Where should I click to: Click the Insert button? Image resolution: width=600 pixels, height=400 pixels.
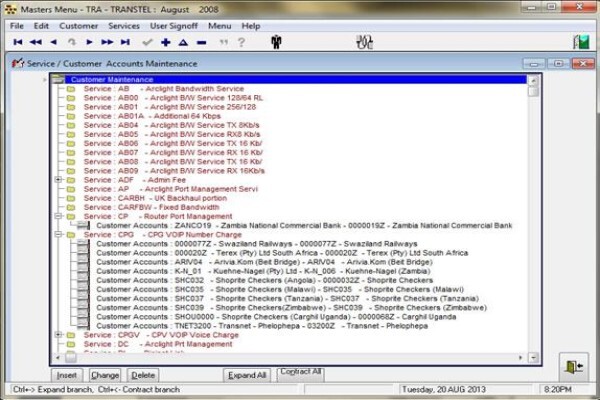point(66,375)
